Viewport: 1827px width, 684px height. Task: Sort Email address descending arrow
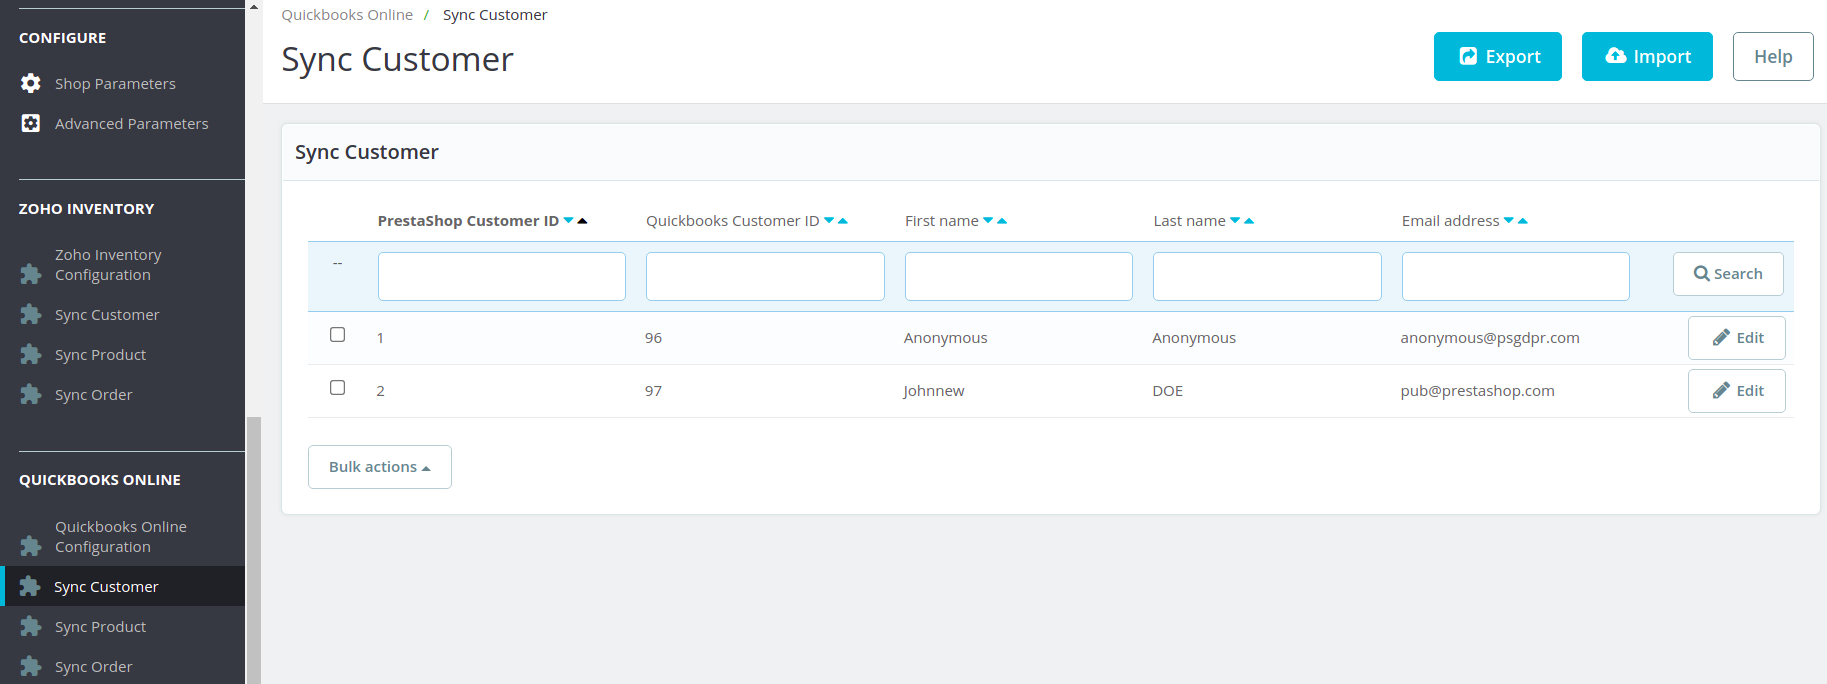[1509, 221]
